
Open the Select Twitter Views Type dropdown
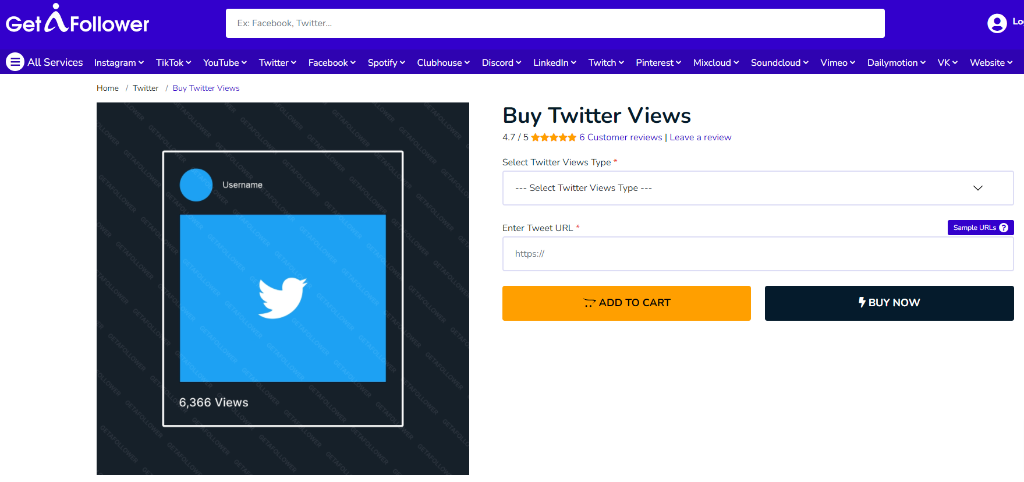(758, 188)
